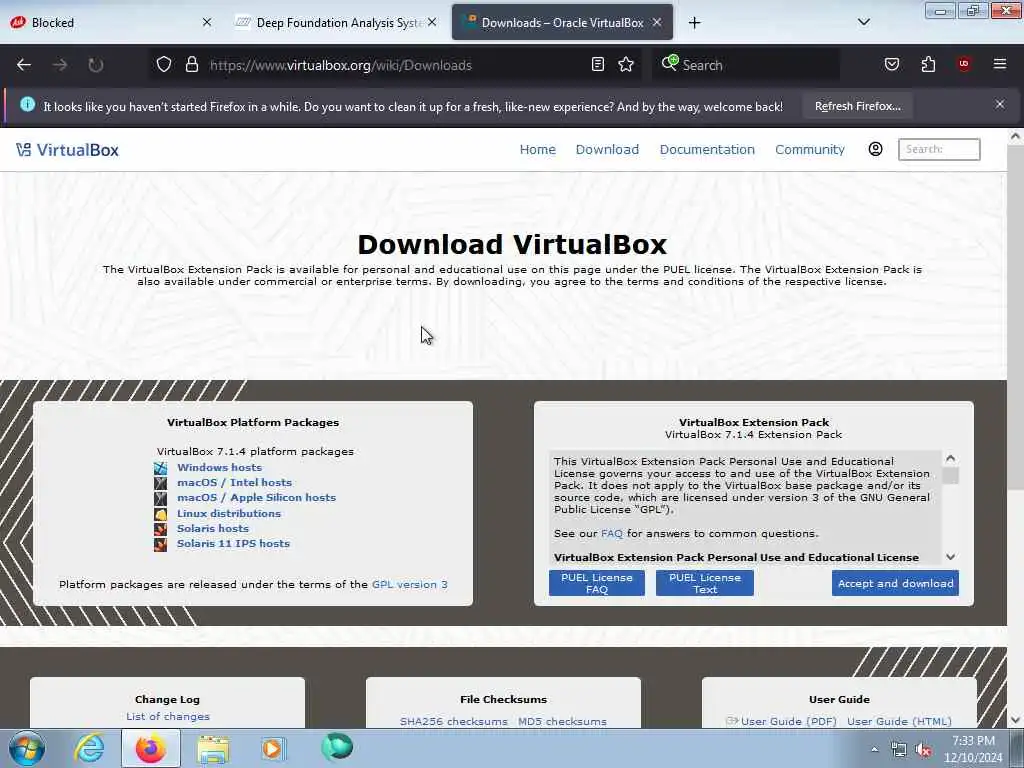Click the muted volume tray icon

pyautogui.click(x=923, y=750)
